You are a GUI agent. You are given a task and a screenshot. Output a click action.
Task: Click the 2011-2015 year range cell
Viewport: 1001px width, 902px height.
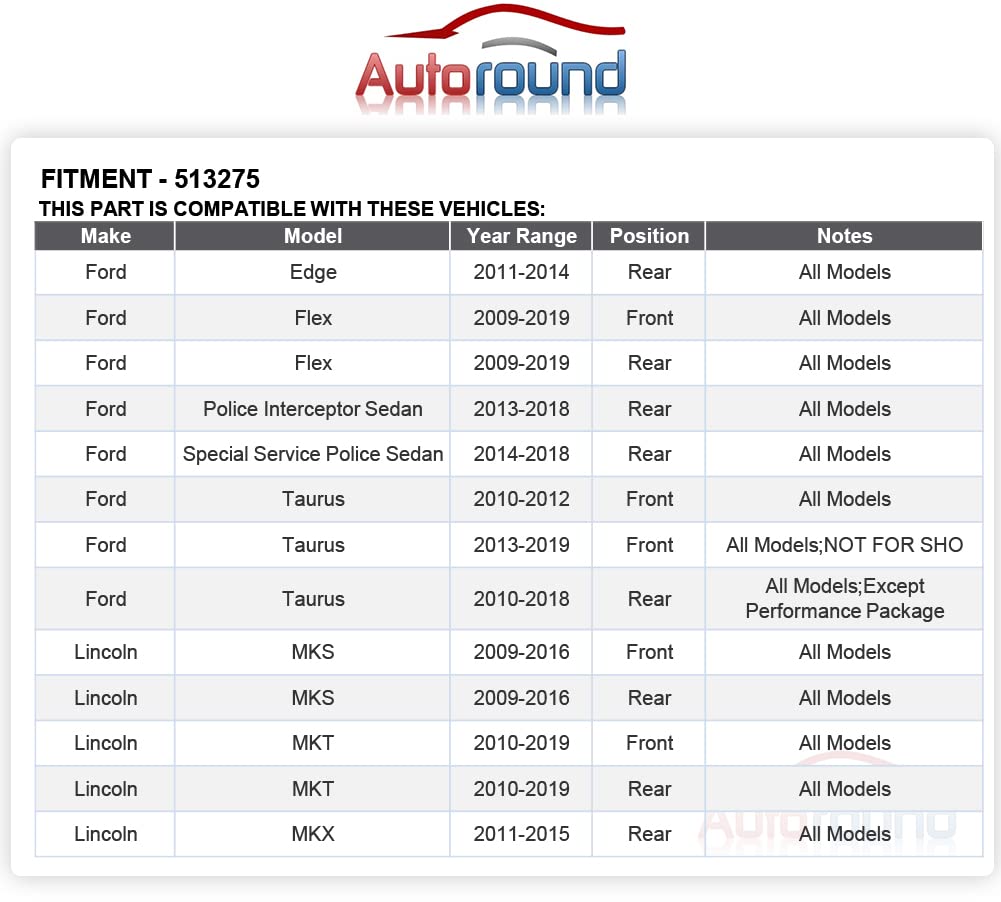click(x=521, y=834)
